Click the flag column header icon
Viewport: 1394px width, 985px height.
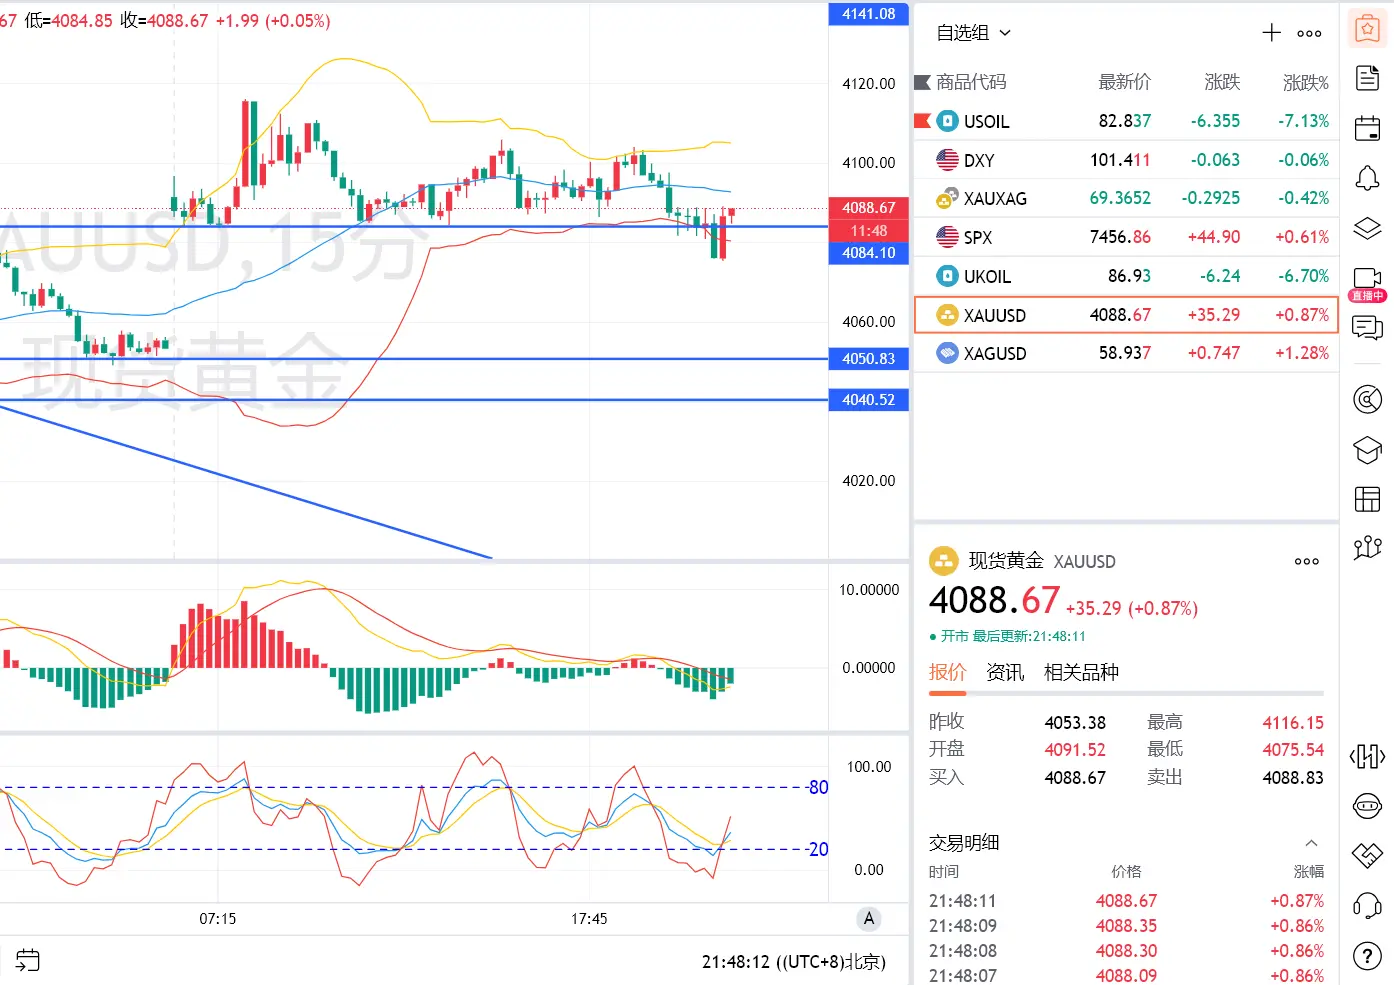pos(922,82)
